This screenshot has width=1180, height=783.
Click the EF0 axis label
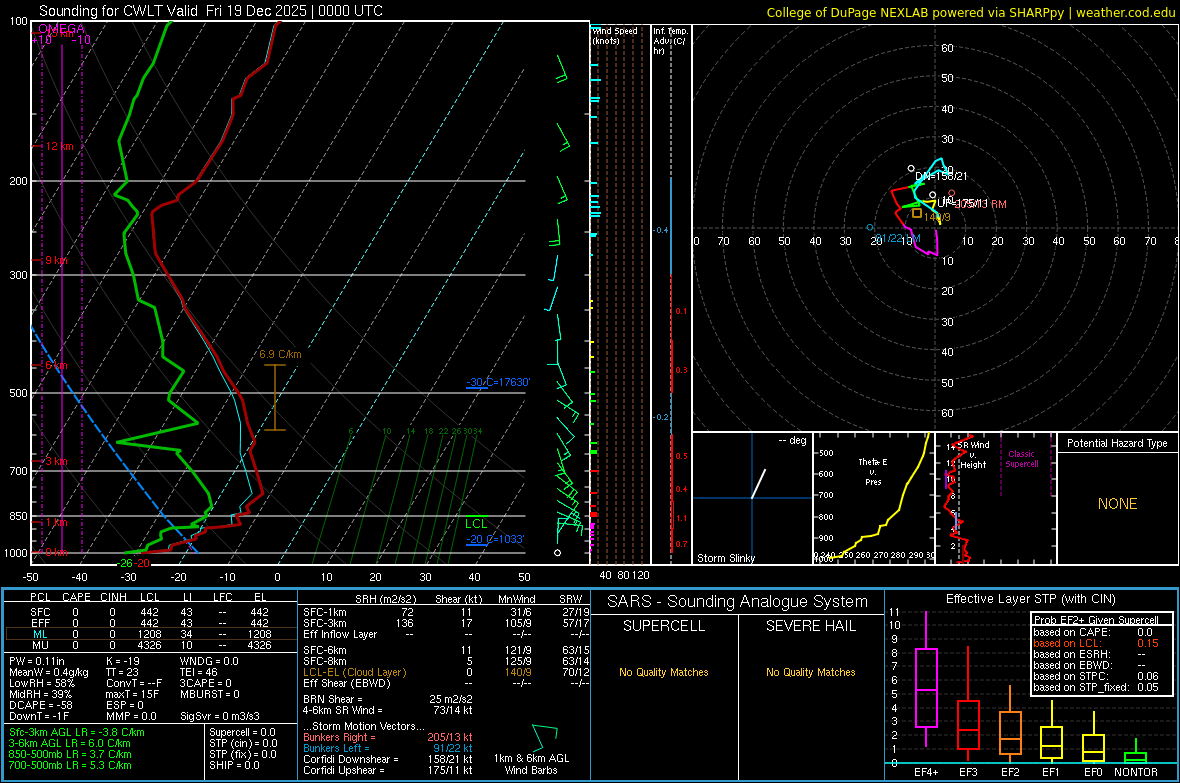coord(1093,772)
